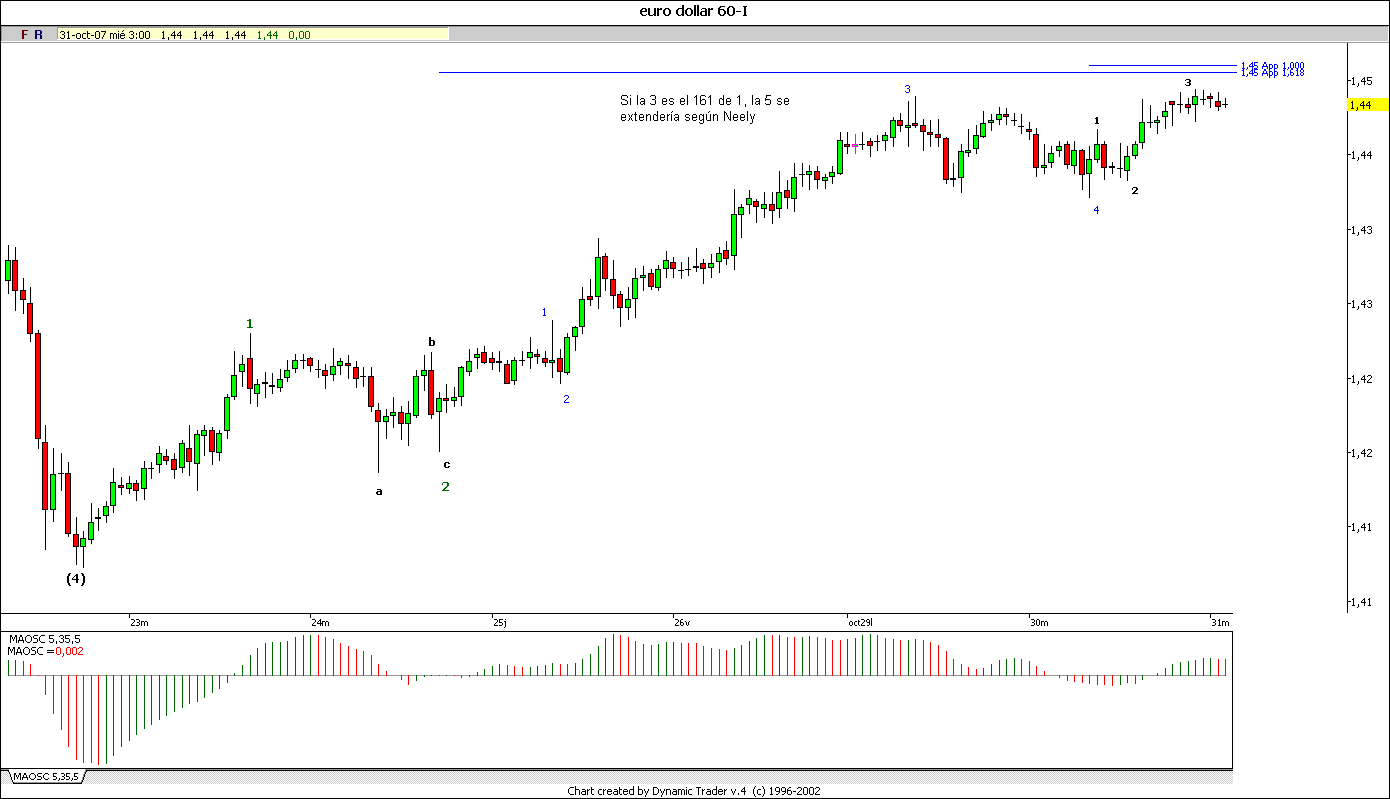Click the MAOSC 5,35,5 label in indicator pane
Viewport: 1390px width, 799px height.
pos(45,639)
